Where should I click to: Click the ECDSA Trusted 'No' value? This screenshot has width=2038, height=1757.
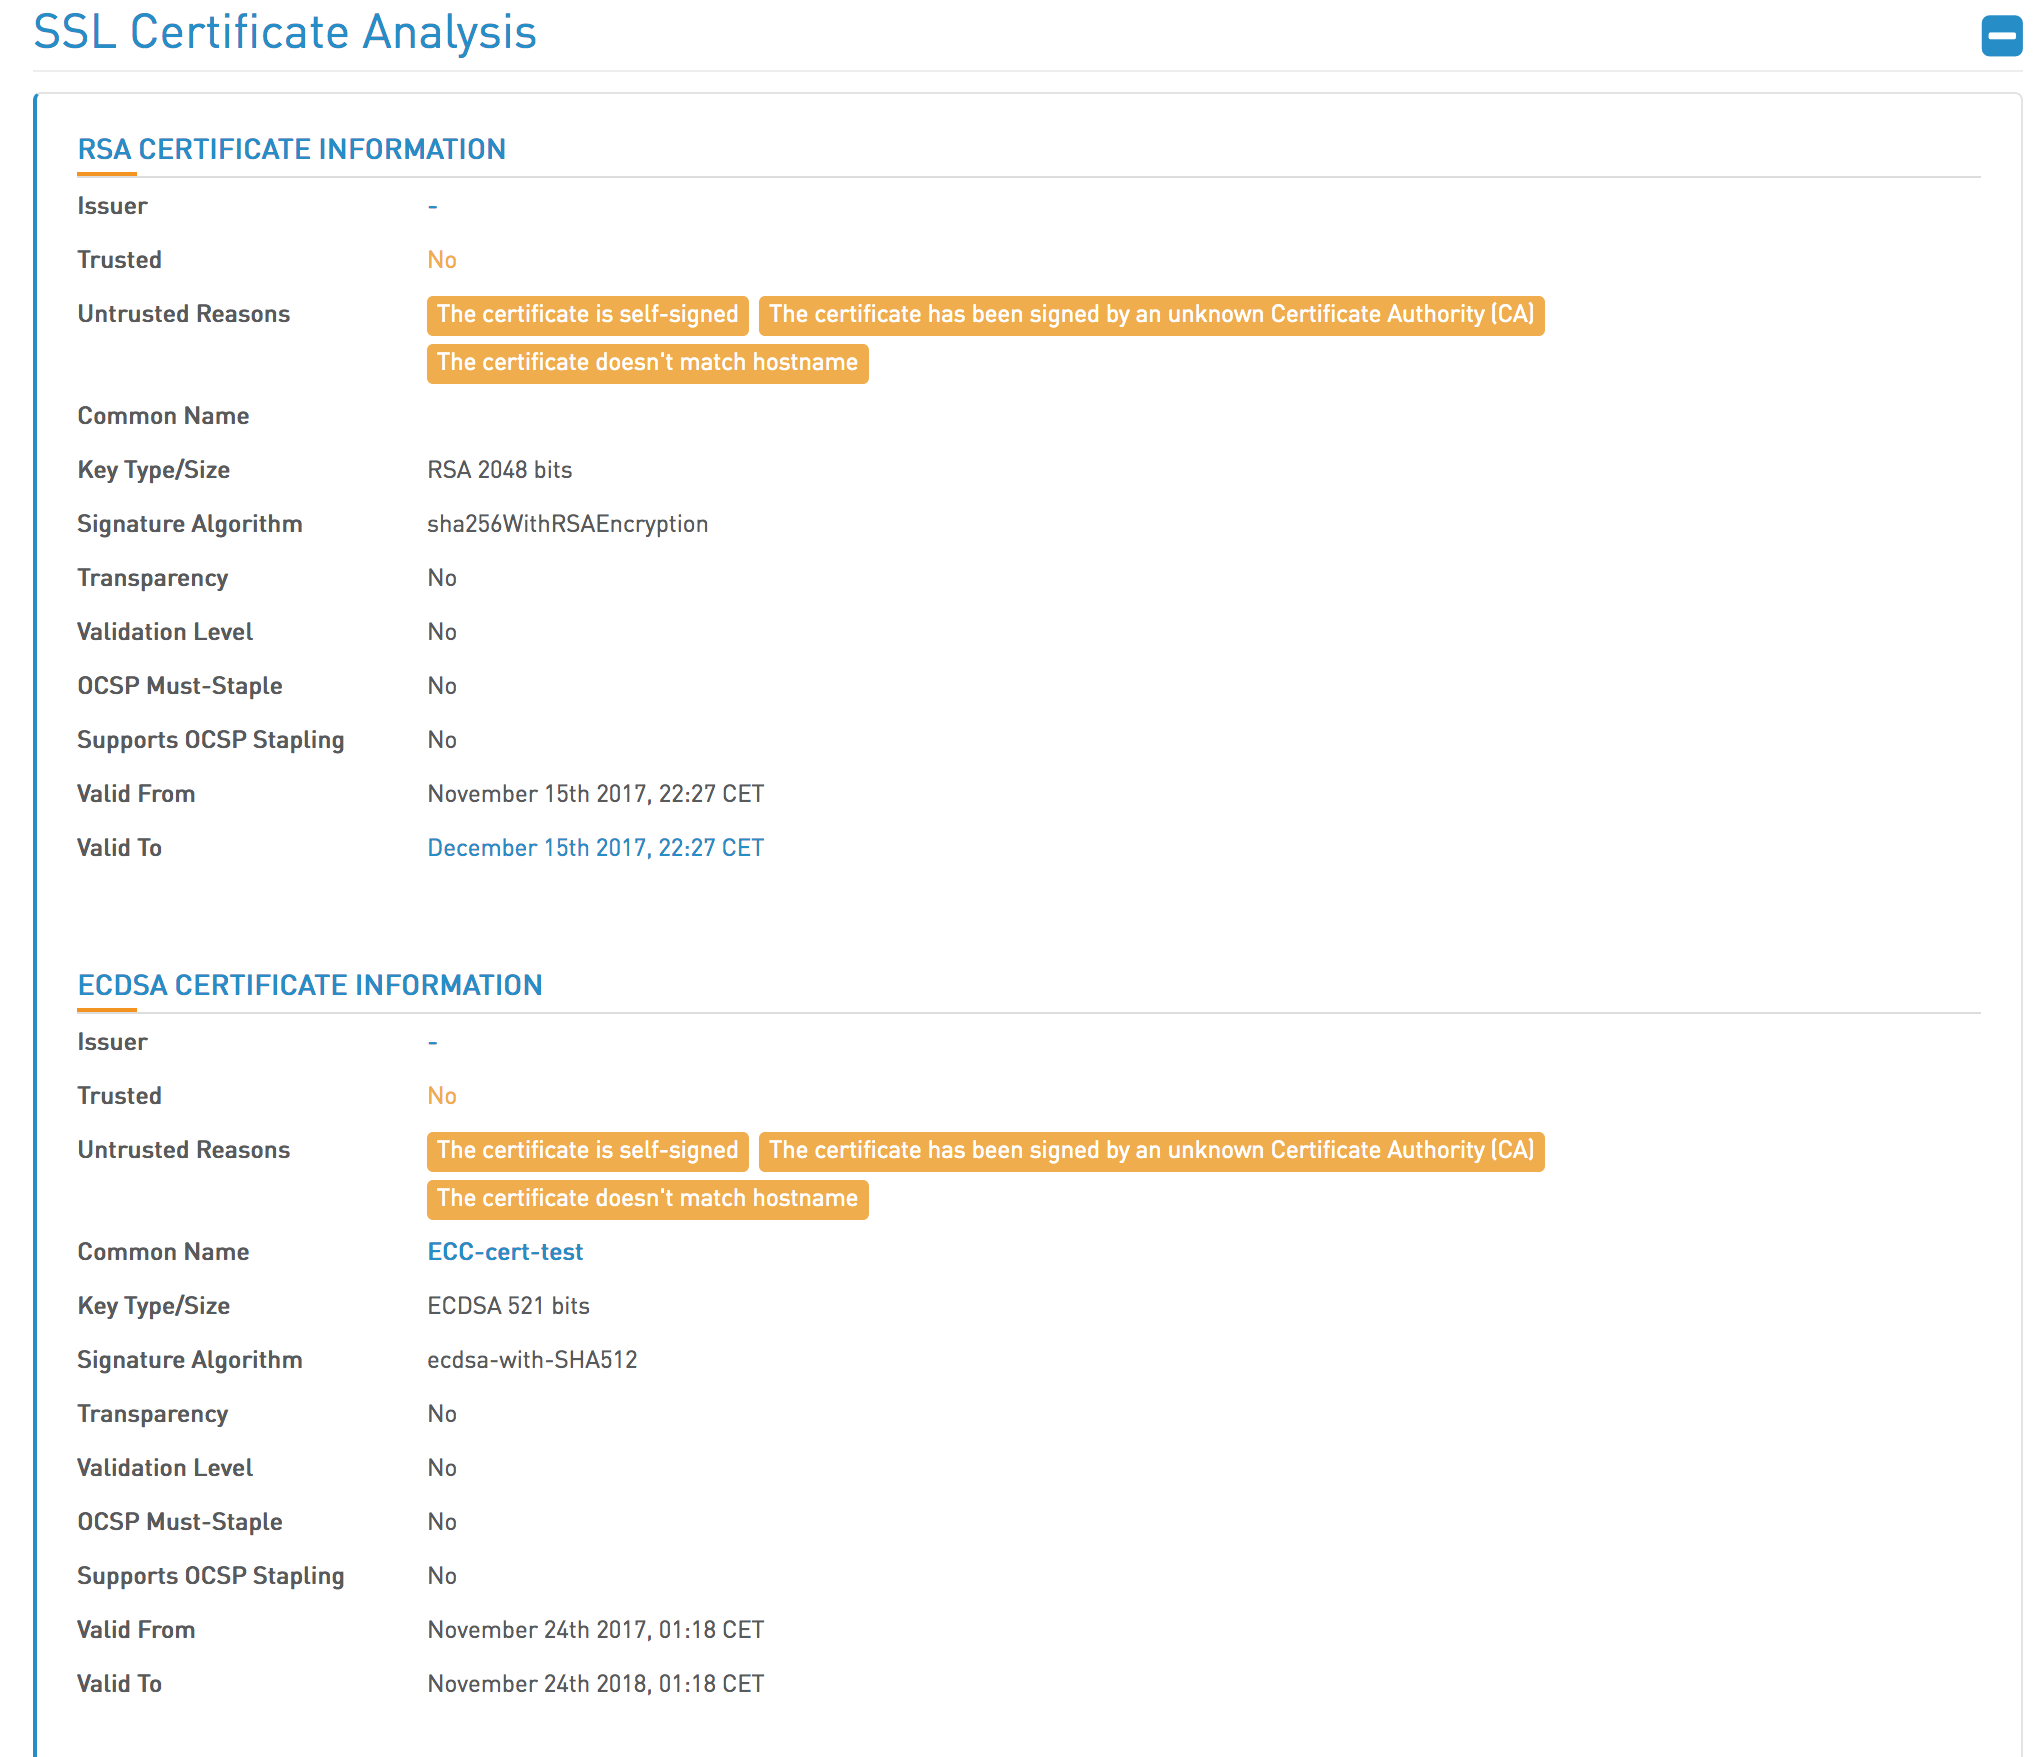coord(442,1096)
